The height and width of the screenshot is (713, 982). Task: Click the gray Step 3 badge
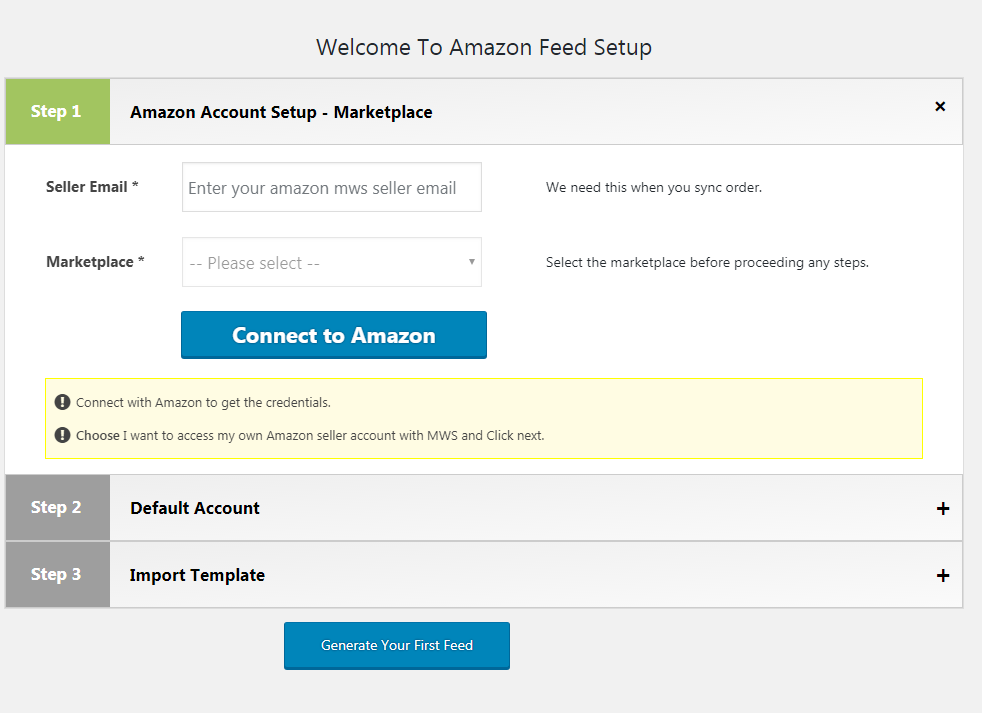(57, 575)
